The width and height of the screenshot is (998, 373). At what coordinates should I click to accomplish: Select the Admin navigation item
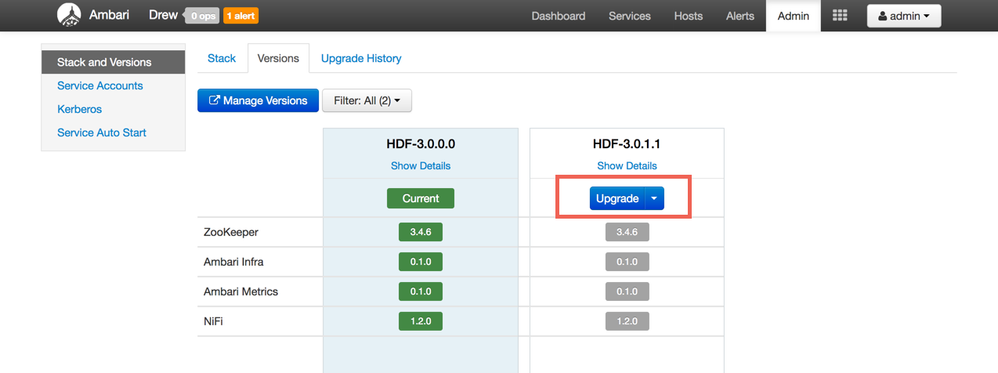[793, 16]
